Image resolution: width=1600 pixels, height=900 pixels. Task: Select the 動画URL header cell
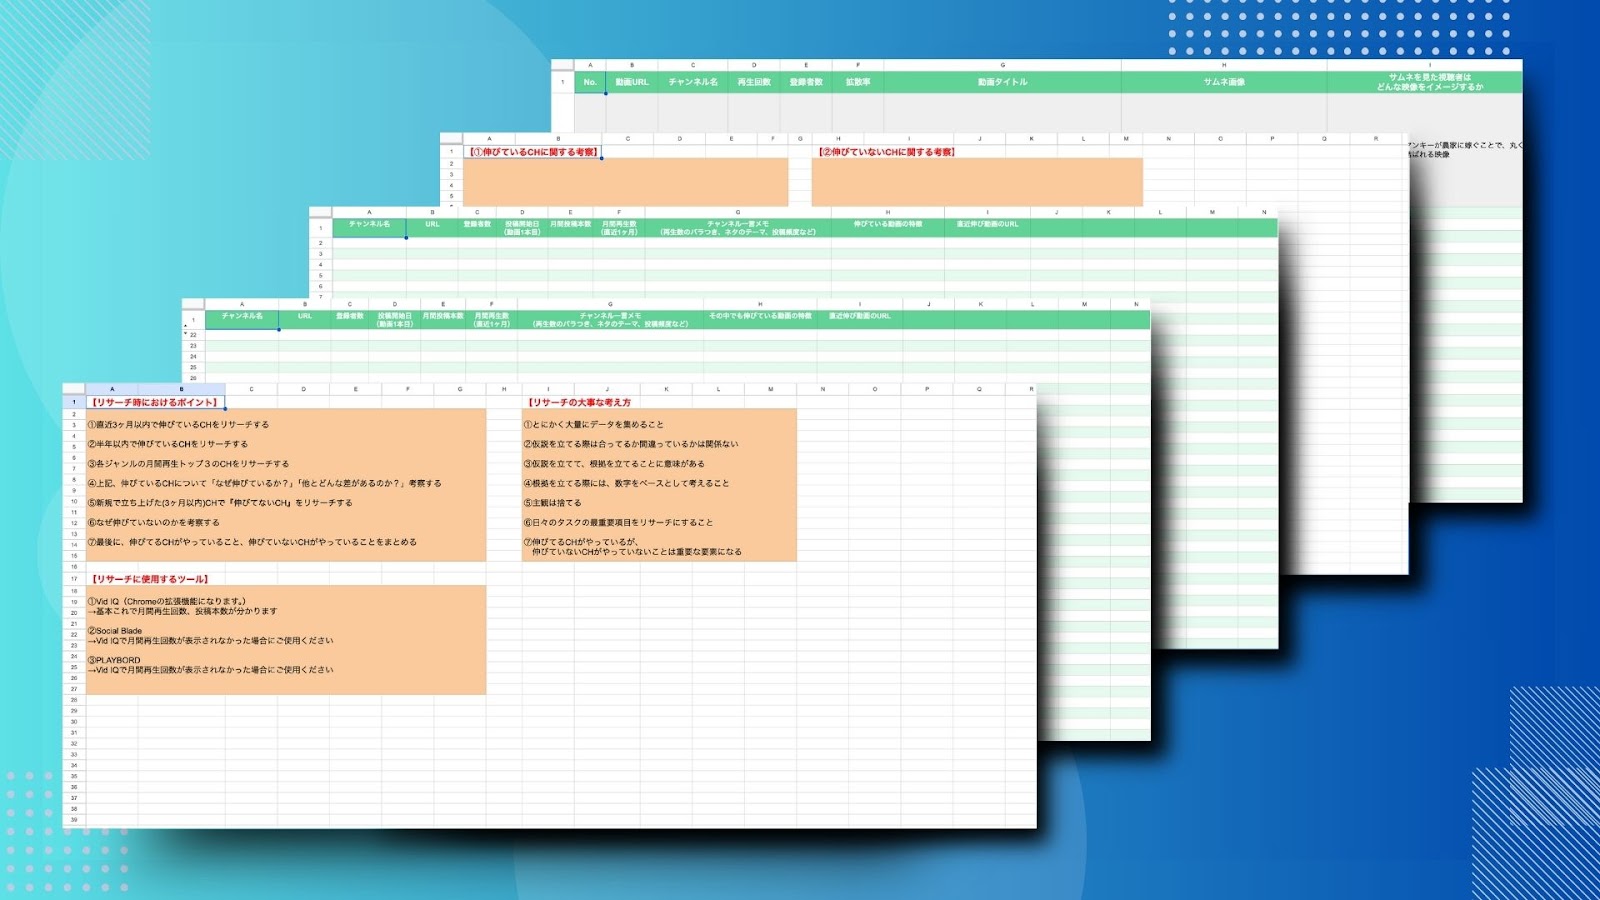click(632, 82)
